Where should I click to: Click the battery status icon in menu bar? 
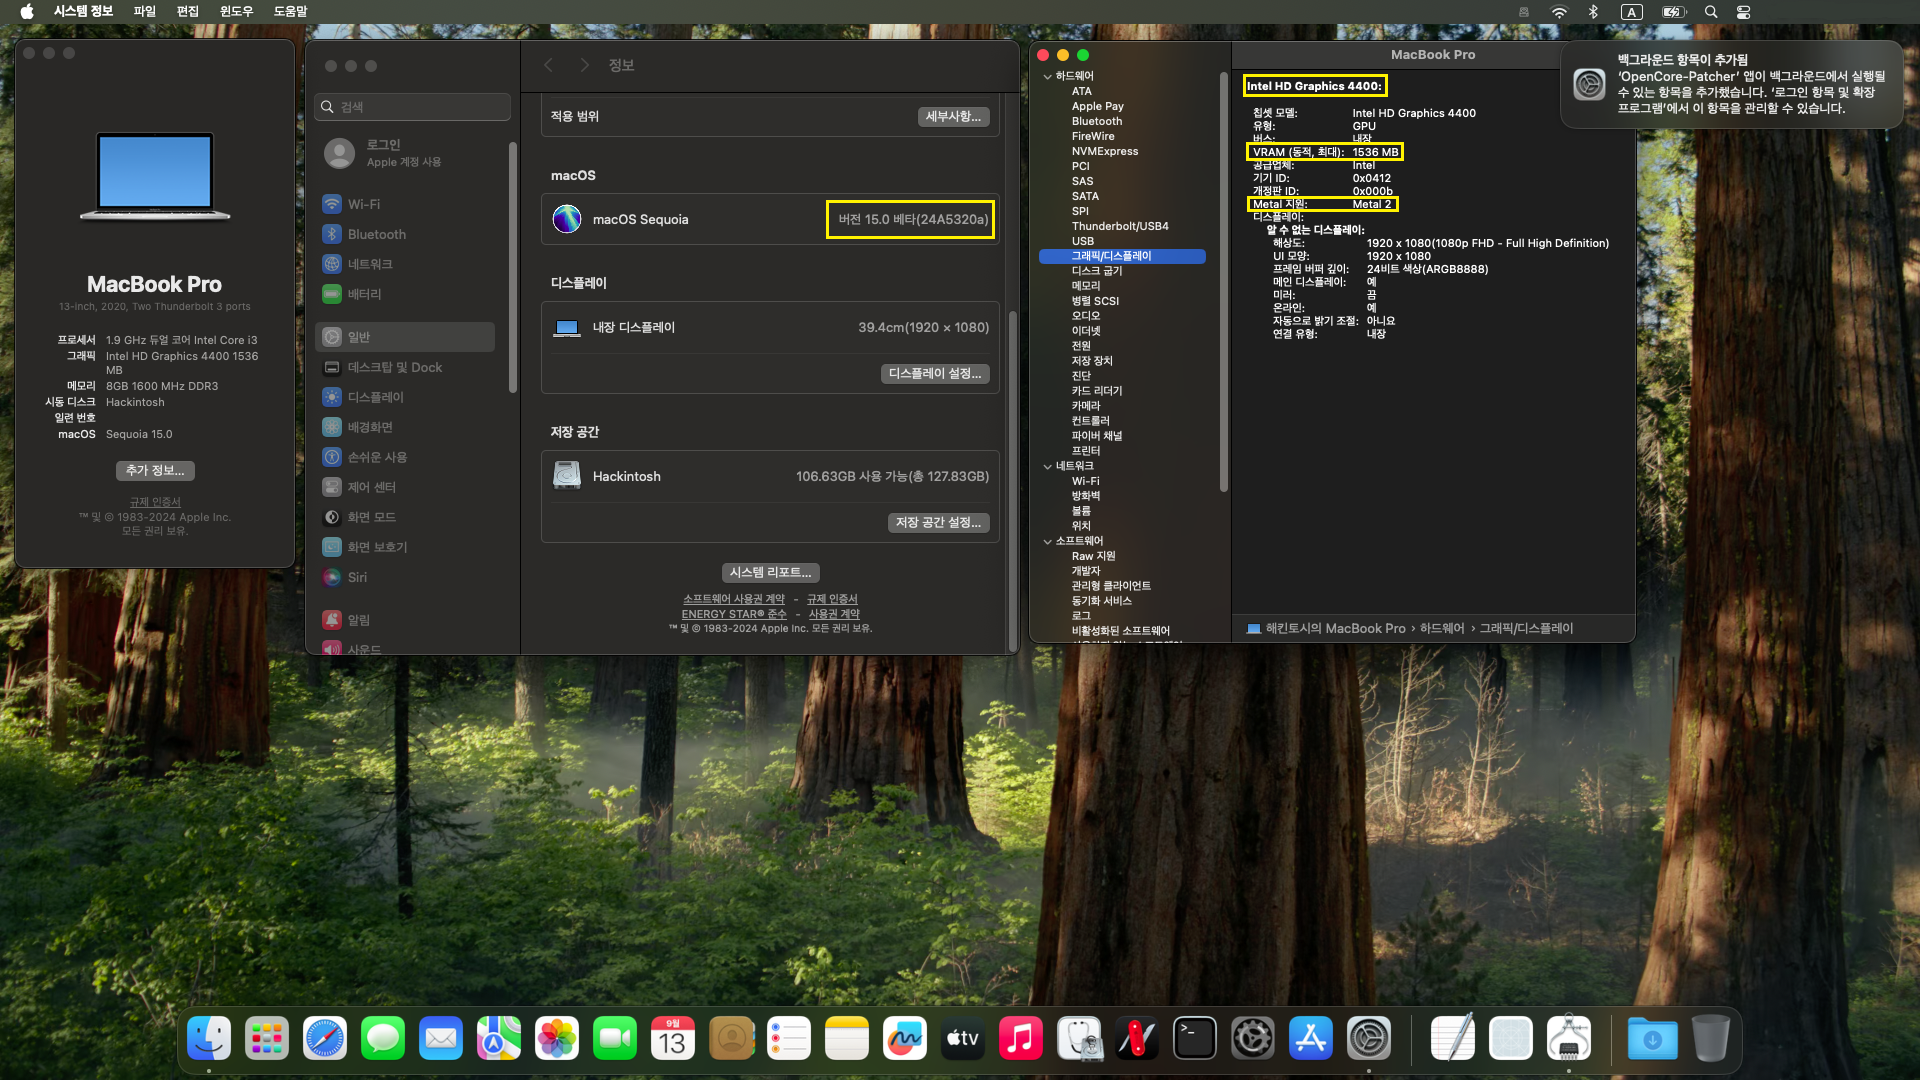[x=1674, y=12]
